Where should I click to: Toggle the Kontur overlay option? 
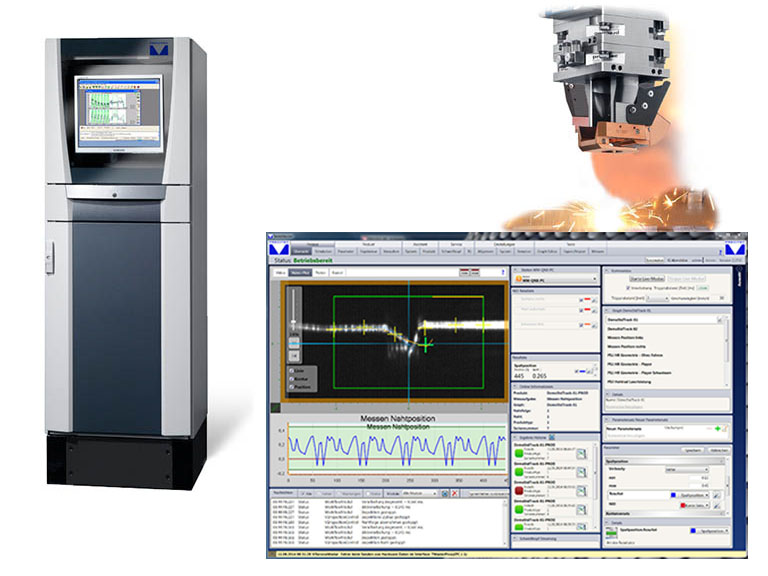coord(291,379)
